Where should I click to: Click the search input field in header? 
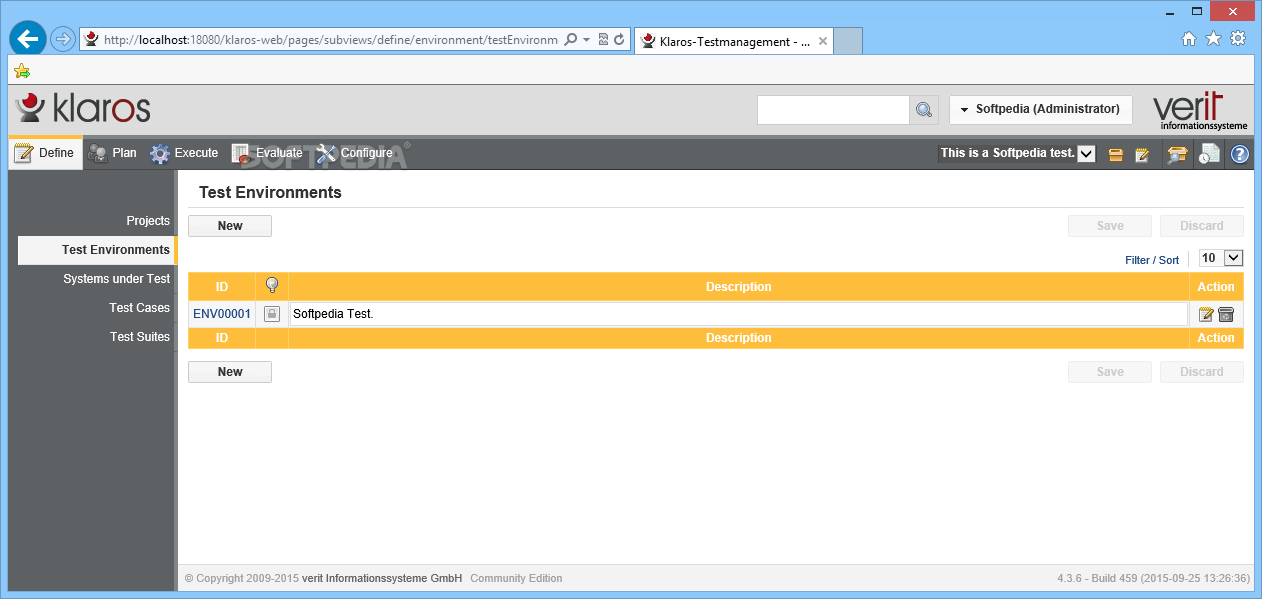(833, 110)
